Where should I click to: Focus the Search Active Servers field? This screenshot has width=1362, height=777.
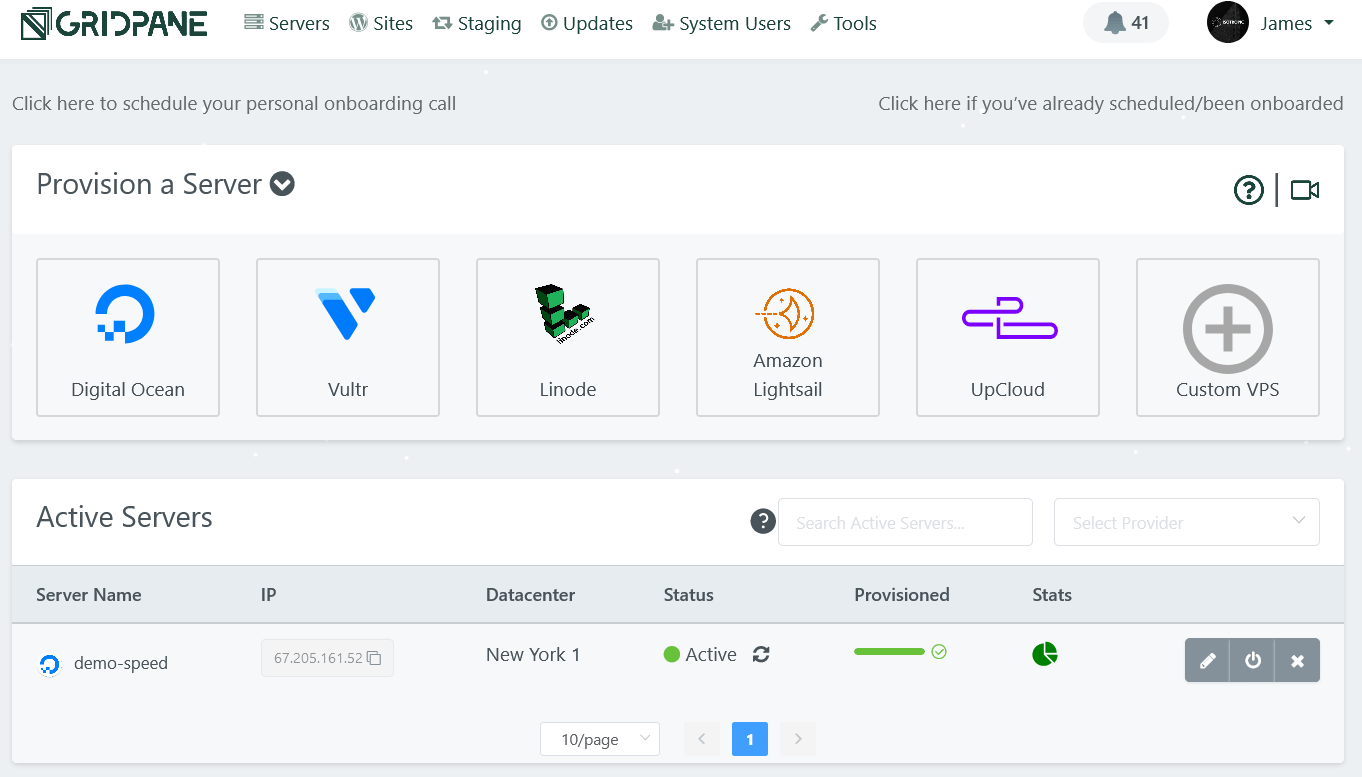coord(905,522)
